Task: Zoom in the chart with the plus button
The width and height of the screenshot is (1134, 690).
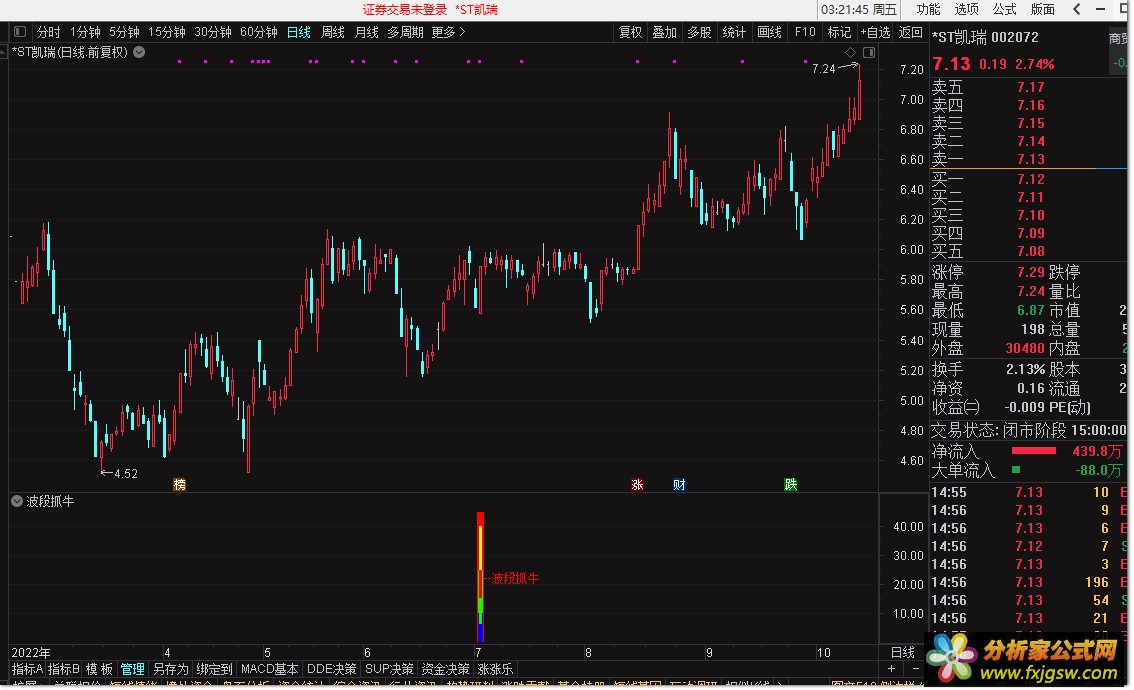Action: point(891,669)
